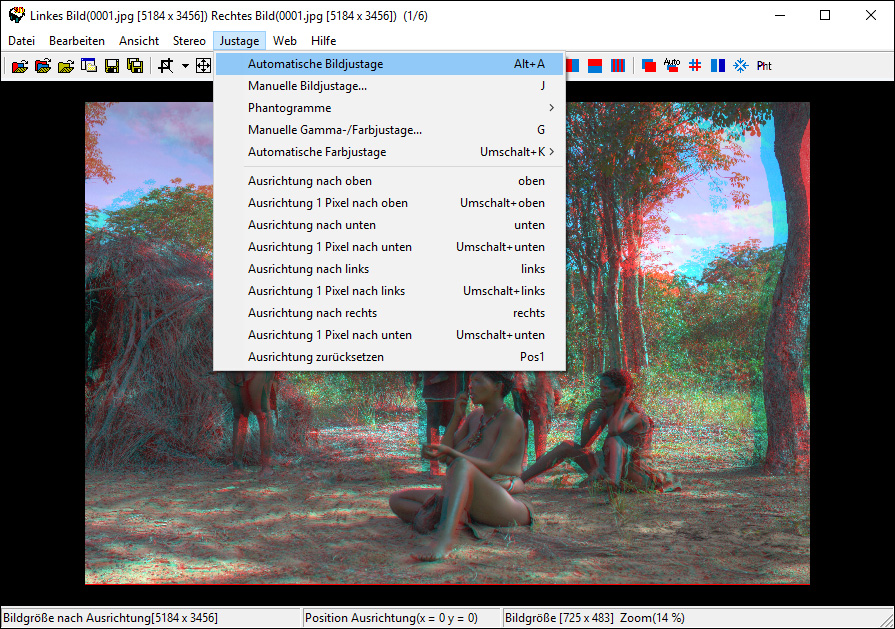
Task: Close the open Justage menu
Action: coord(239,41)
